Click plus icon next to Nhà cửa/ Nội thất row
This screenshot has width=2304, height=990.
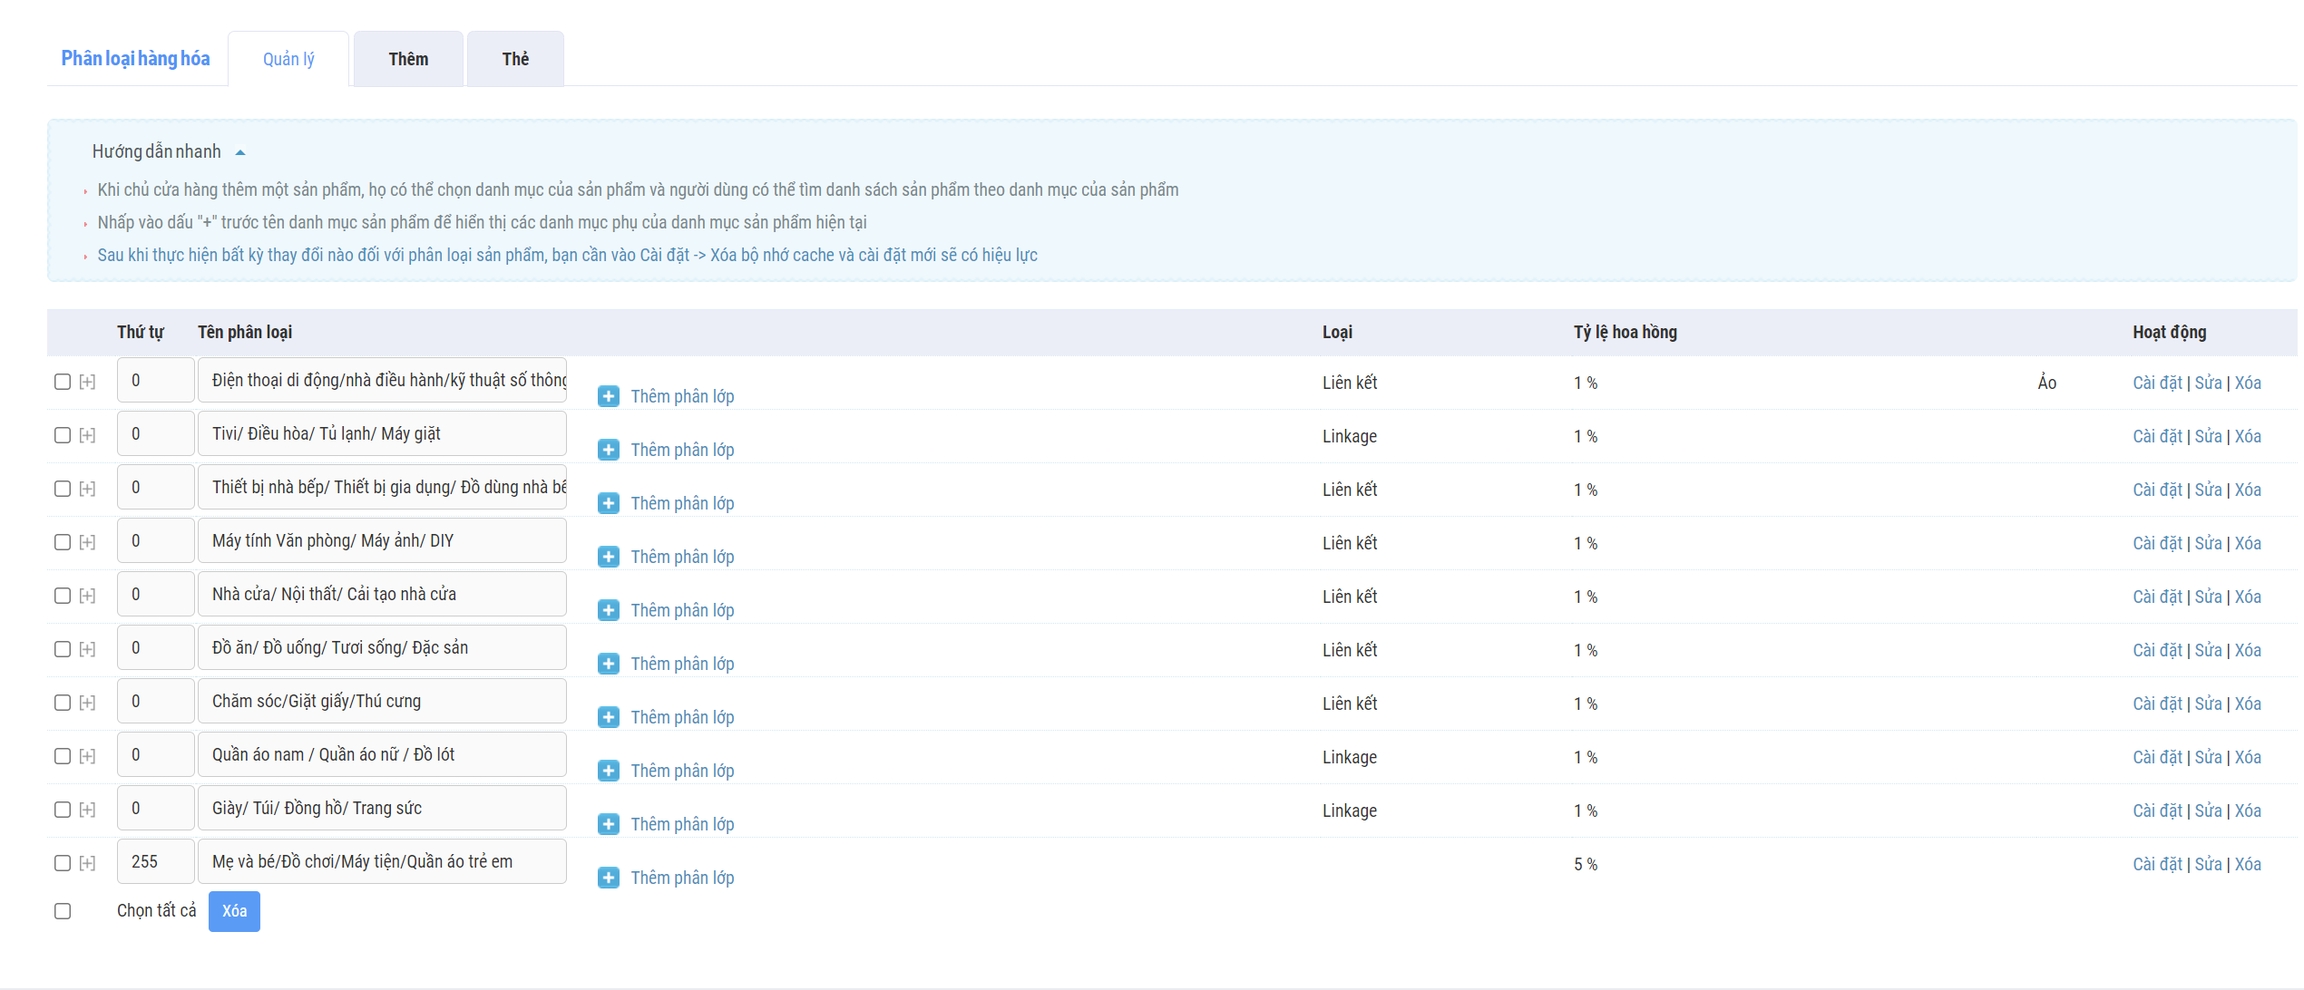tap(608, 610)
